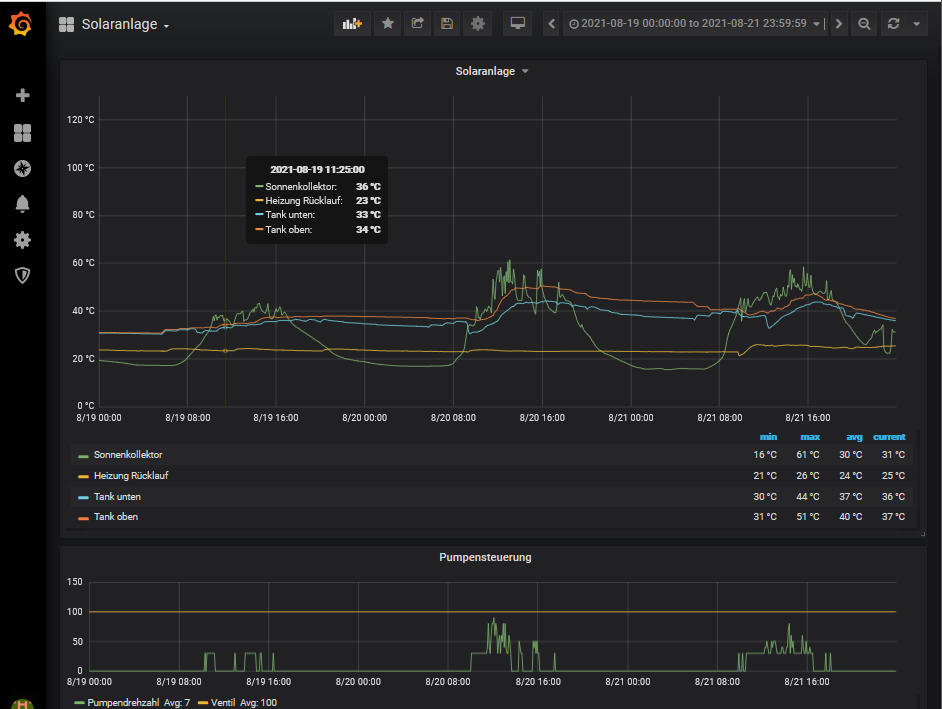Click the Grafana logo home icon
This screenshot has height=709, width=942.
[x=22, y=24]
